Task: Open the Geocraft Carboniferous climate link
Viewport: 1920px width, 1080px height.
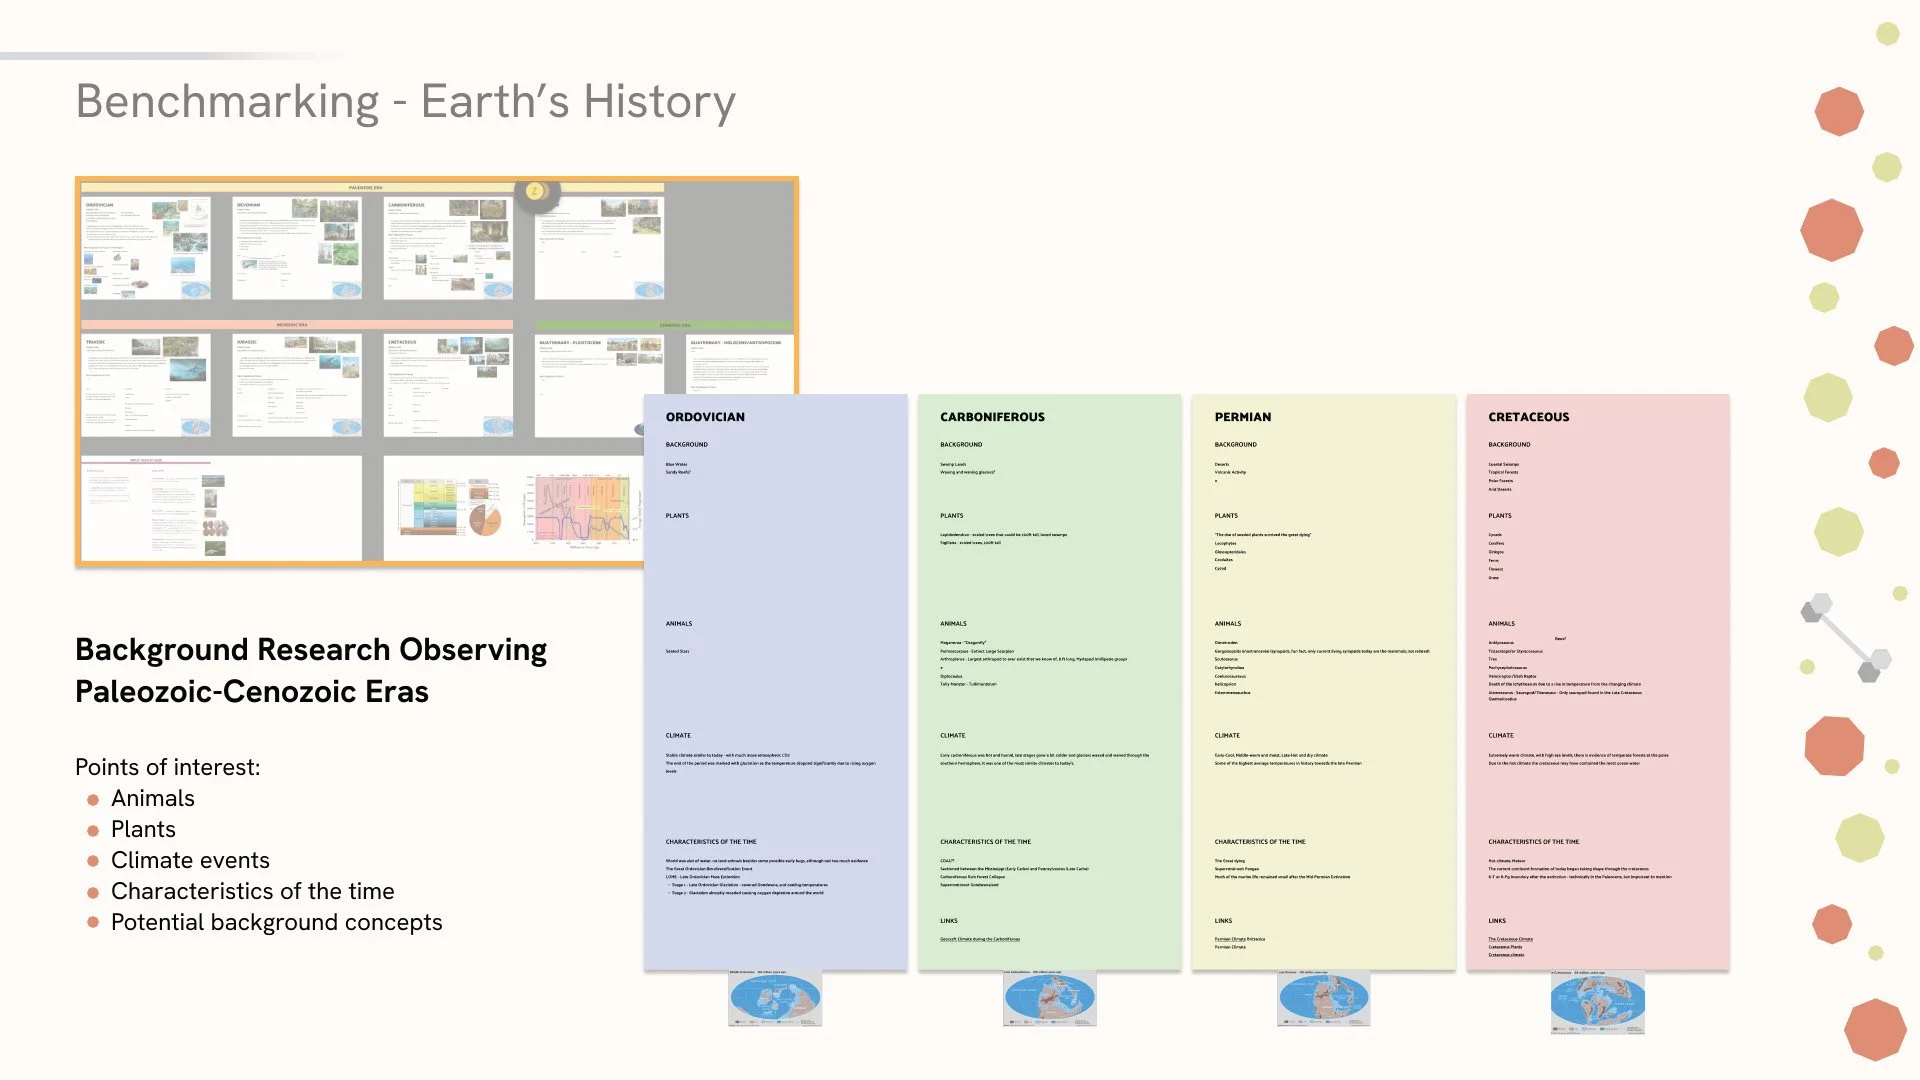Action: point(979,939)
